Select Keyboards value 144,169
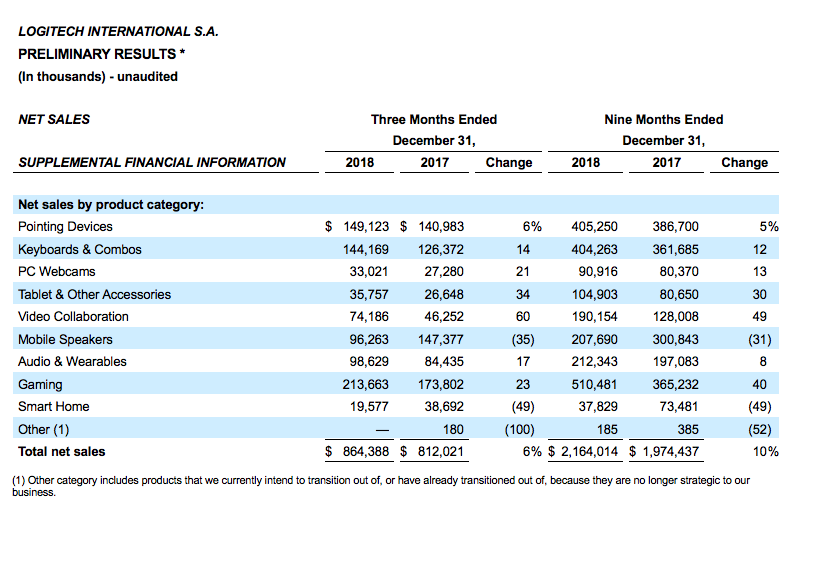Viewport: 824px width, 563px height. click(x=366, y=249)
